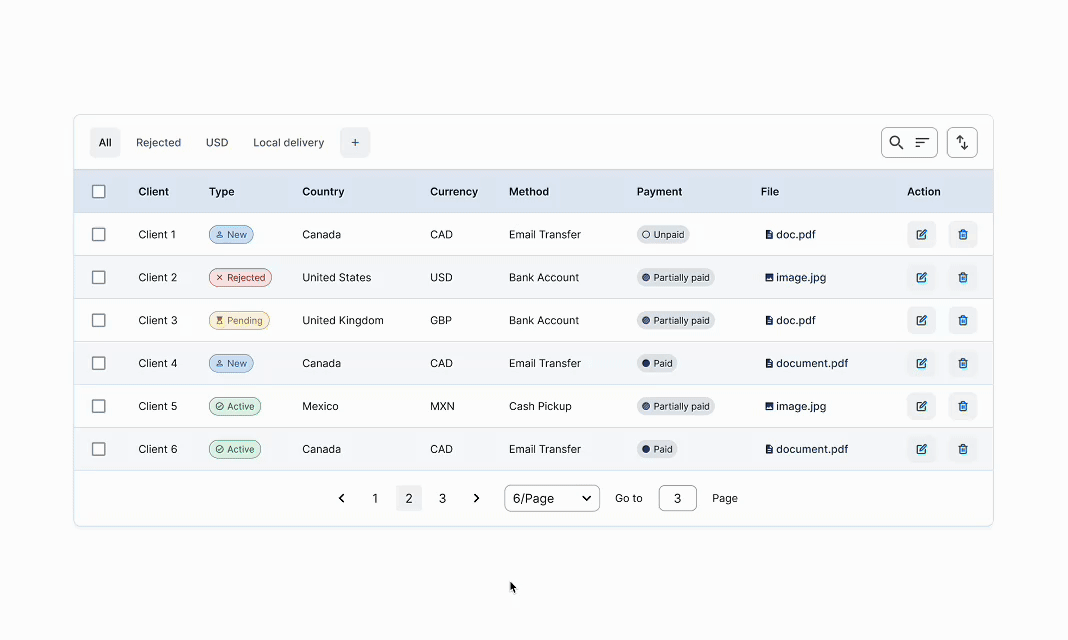Open the image.jpg file for Client 2

(800, 278)
